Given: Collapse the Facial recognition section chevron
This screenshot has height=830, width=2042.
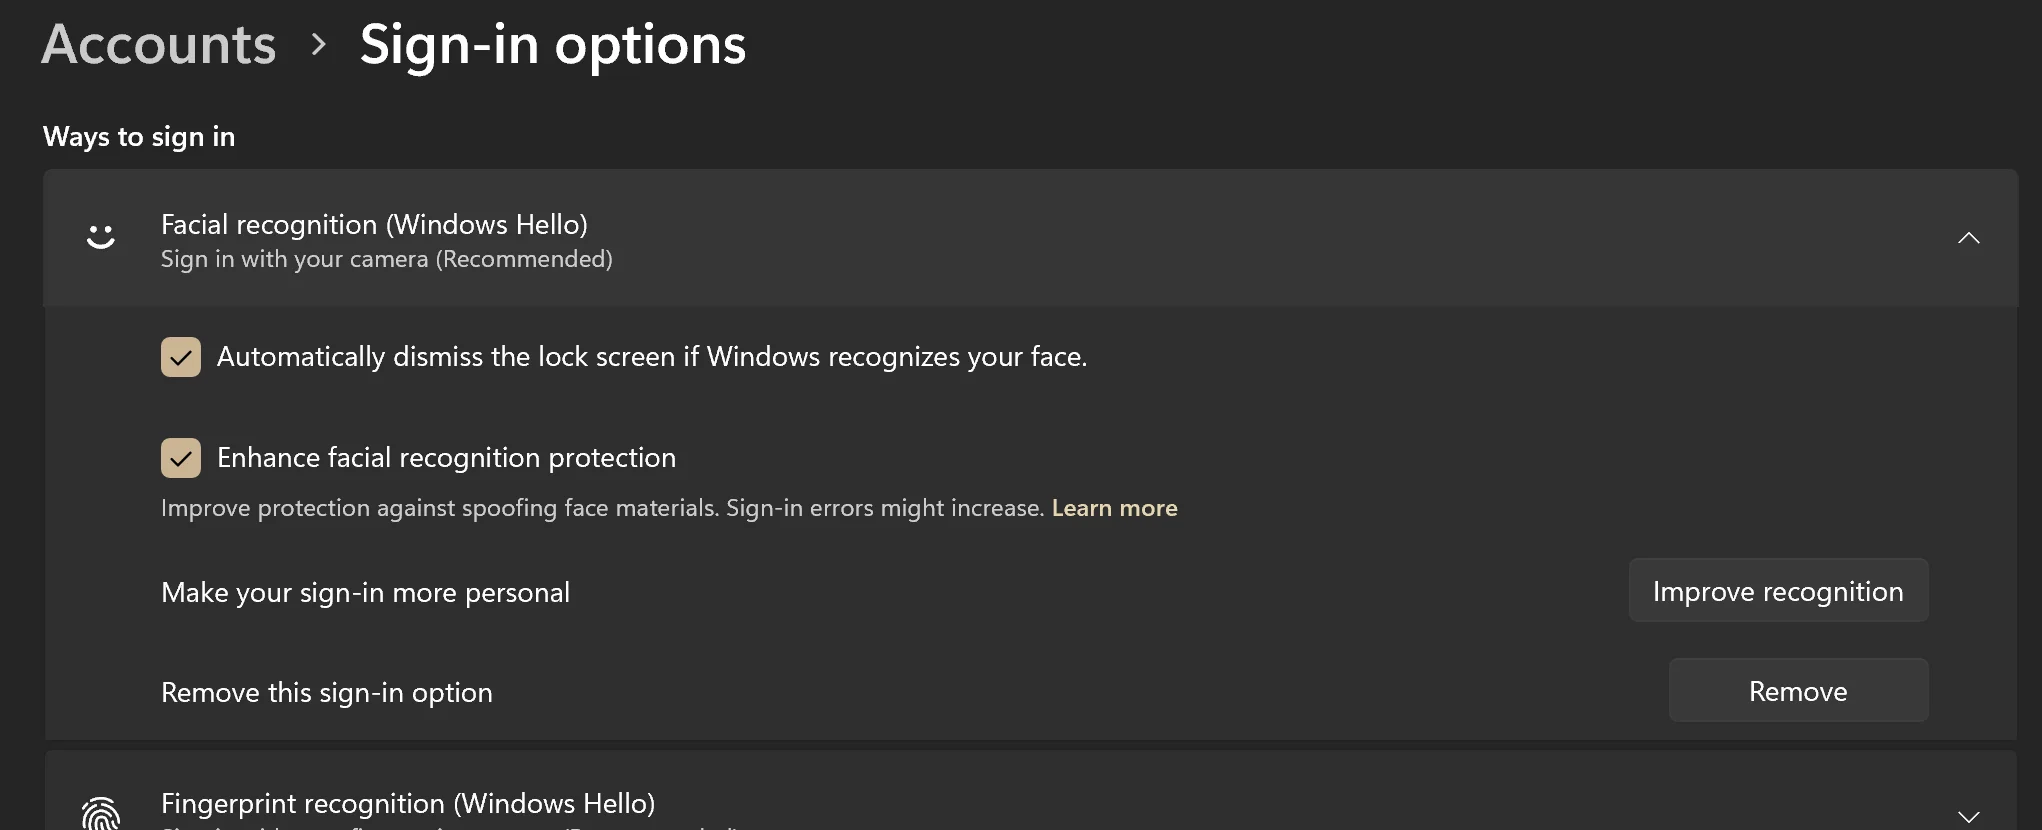Looking at the screenshot, I should coord(1968,238).
